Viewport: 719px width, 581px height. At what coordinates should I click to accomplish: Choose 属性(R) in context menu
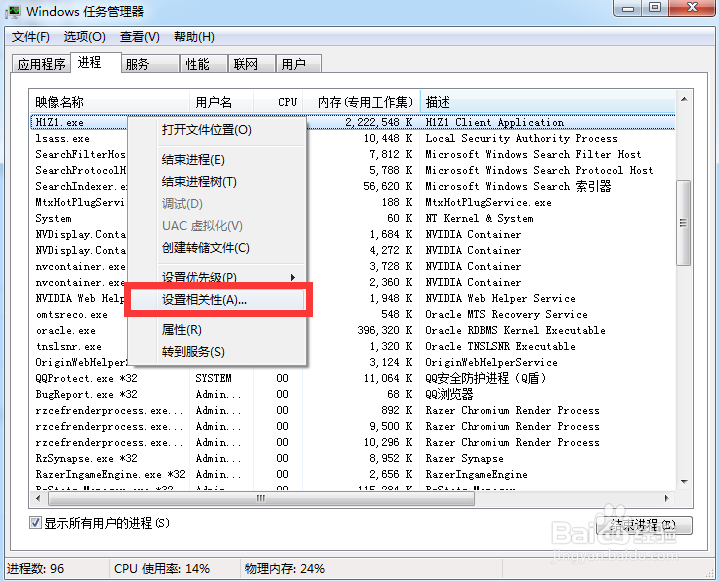[x=217, y=330]
